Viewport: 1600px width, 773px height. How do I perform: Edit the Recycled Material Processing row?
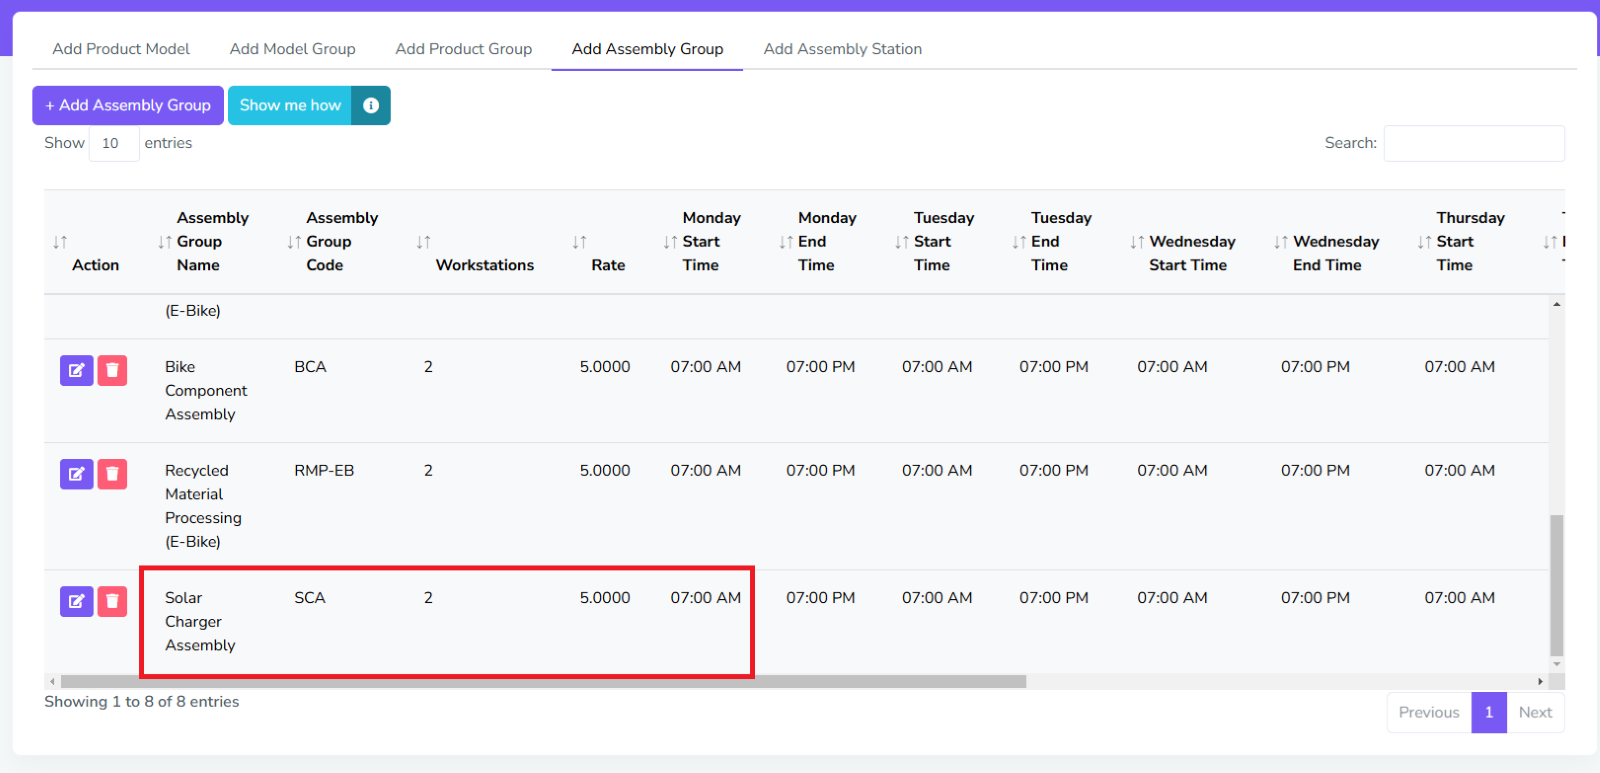click(76, 474)
